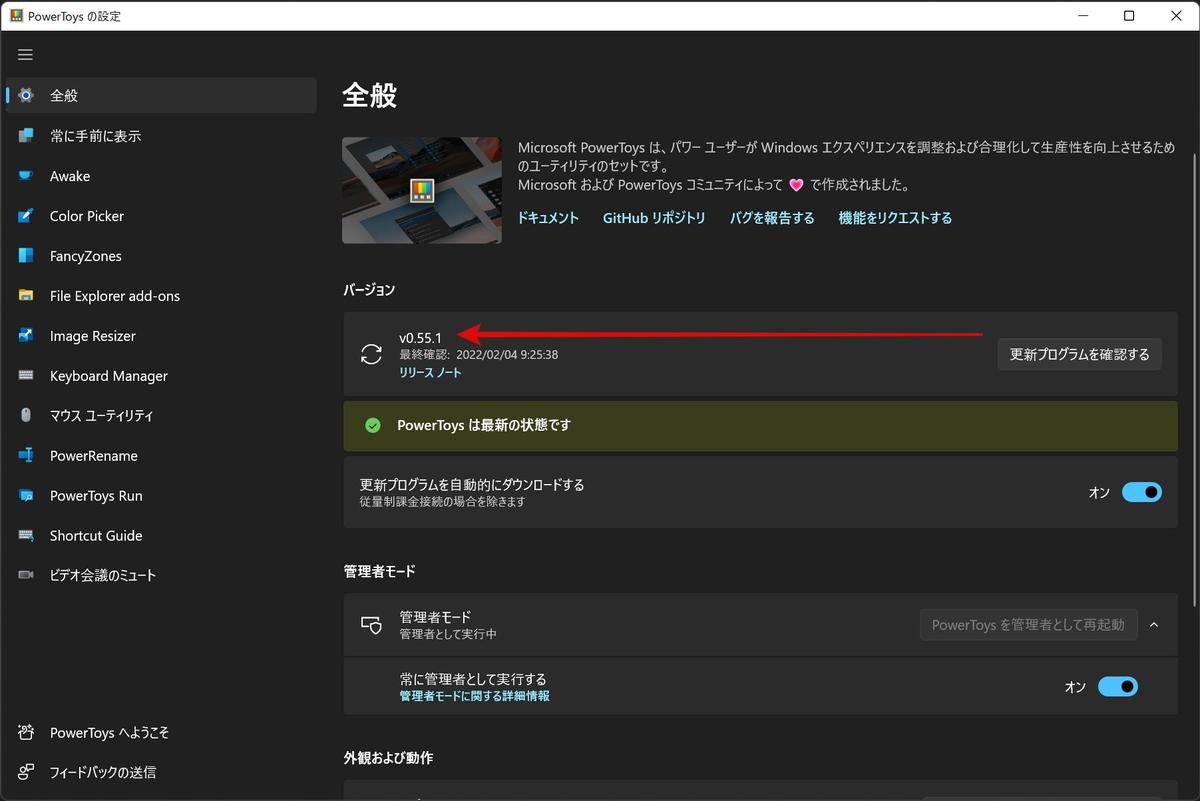Viewport: 1200px width, 801px height.
Task: Click the 外観および動作 section heading
Action: [389, 758]
